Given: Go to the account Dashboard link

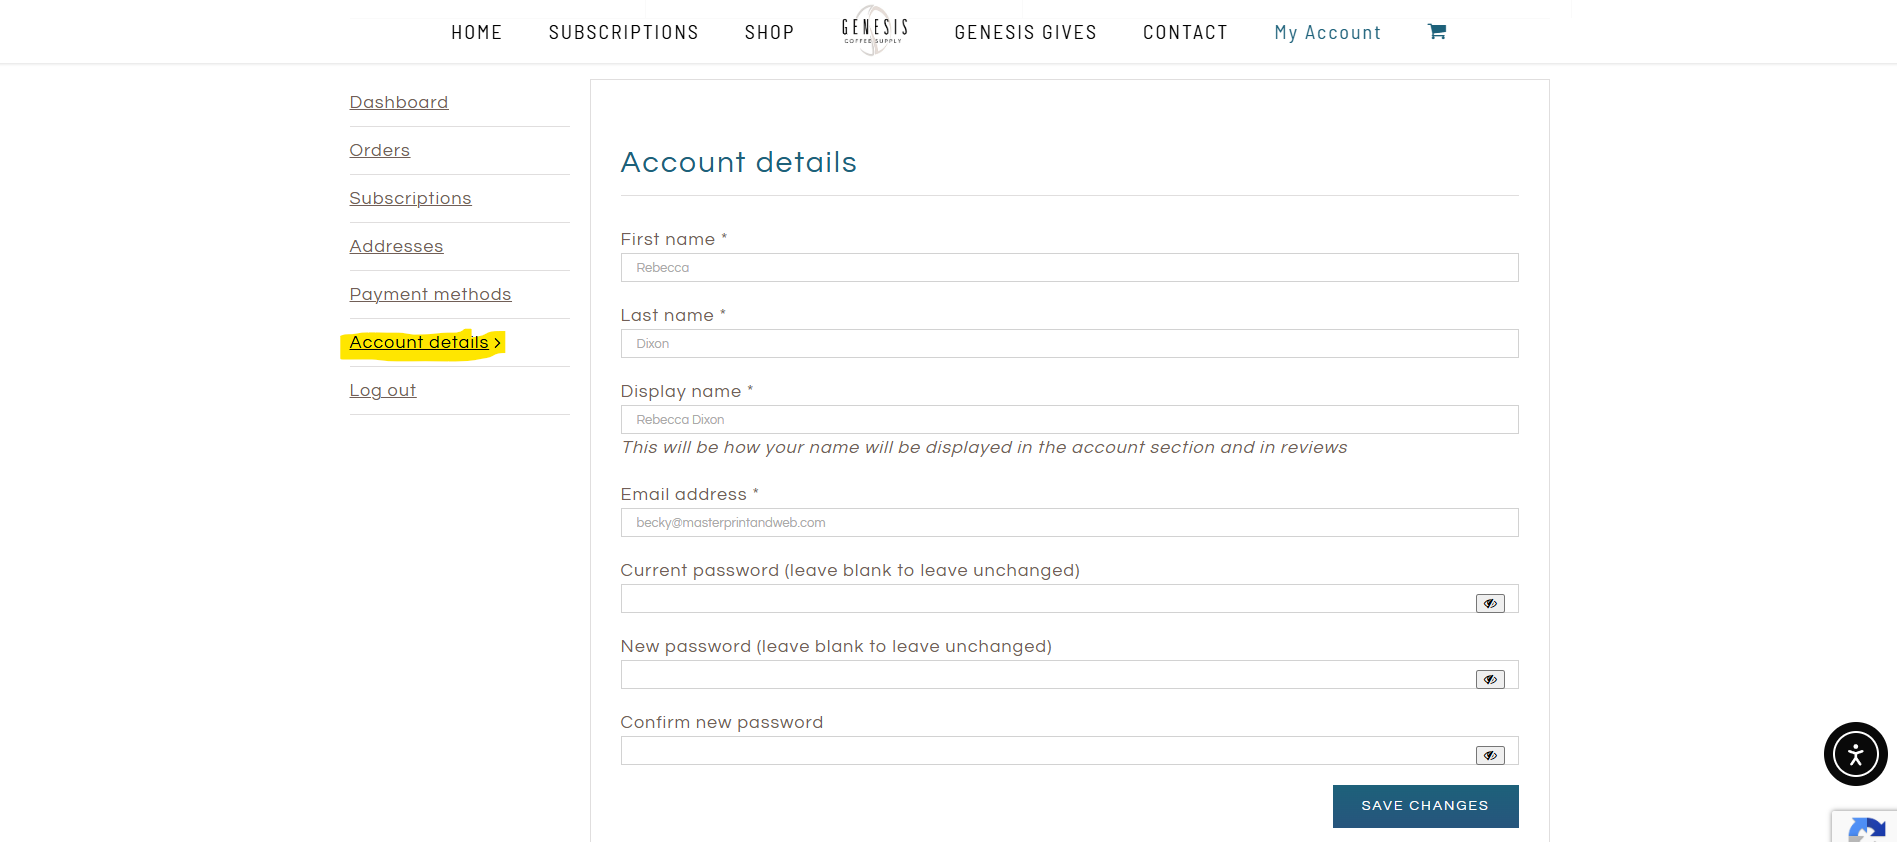Looking at the screenshot, I should (398, 102).
